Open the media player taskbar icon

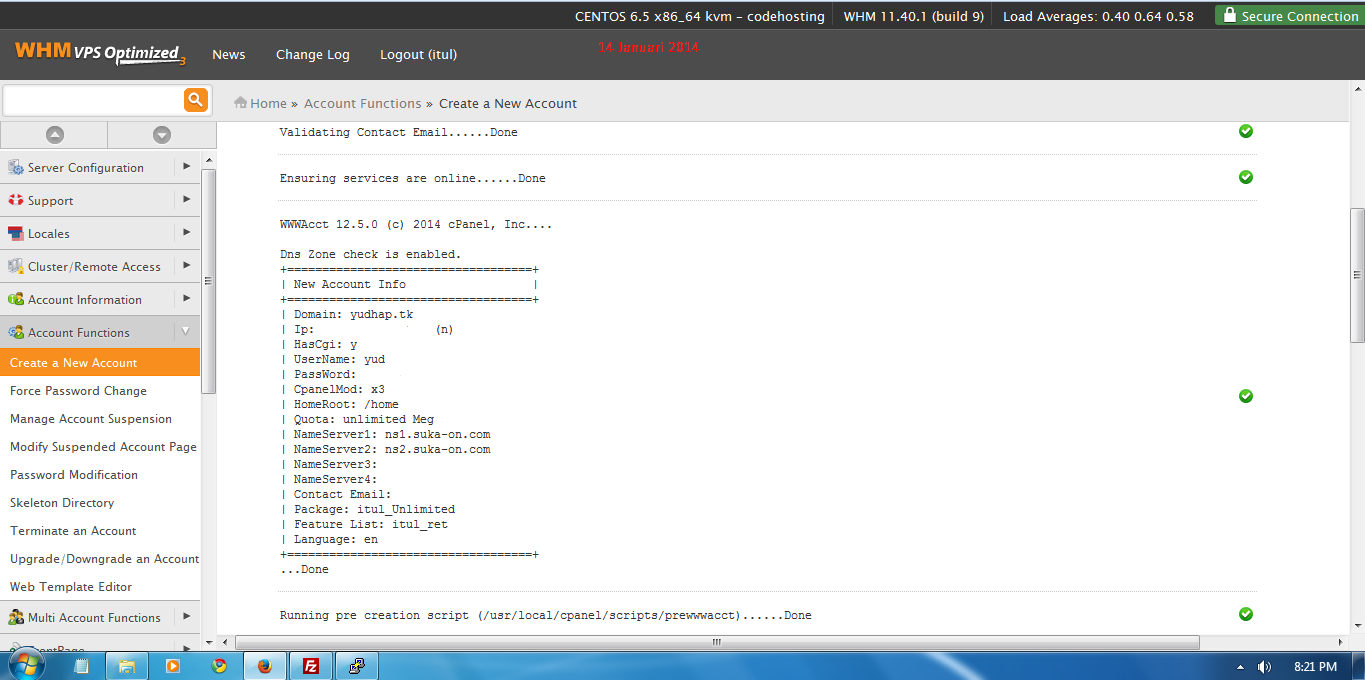173,666
